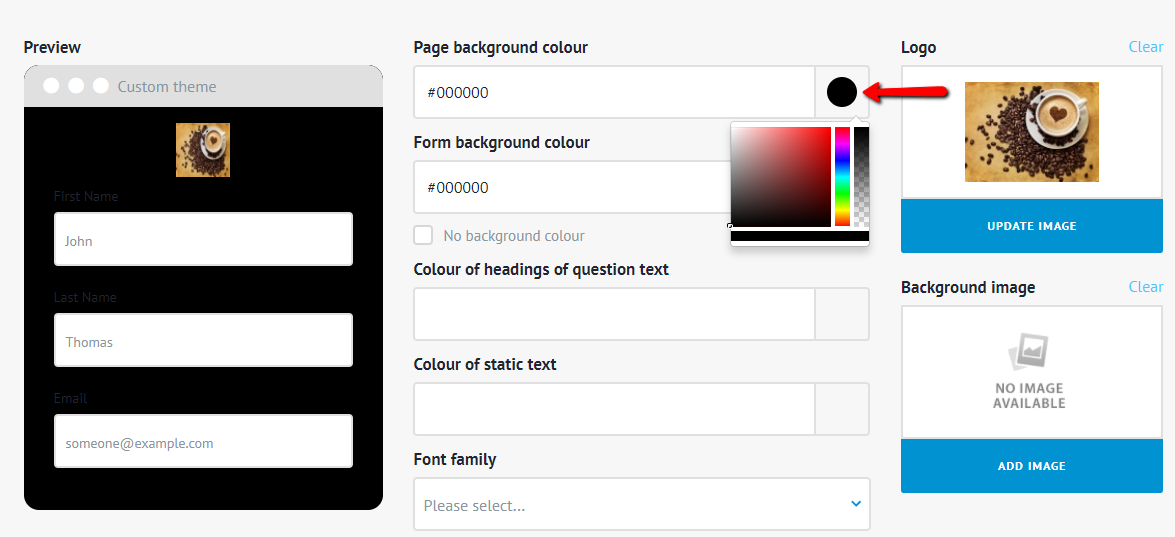Enable the No background colour checkbox

424,235
